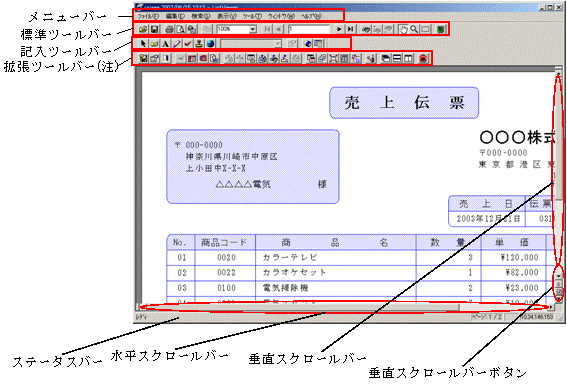Viewport: 567px width, 389px height.
Task: Go to the next page
Action: 339,29
